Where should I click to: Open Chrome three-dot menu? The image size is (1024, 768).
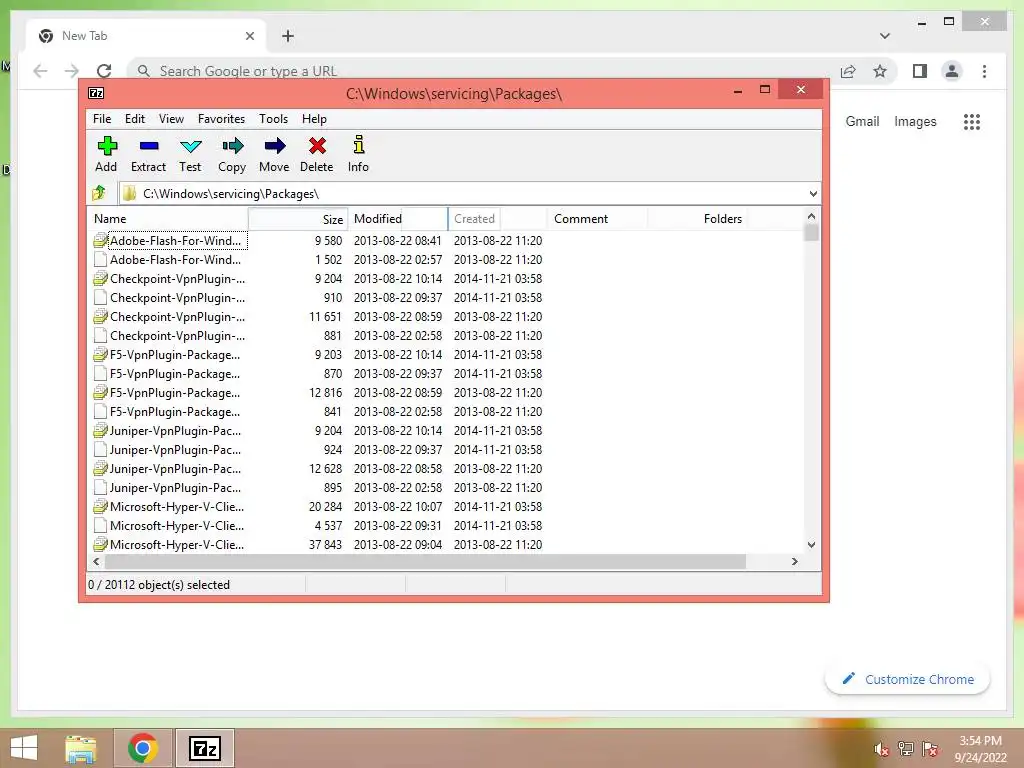click(984, 71)
